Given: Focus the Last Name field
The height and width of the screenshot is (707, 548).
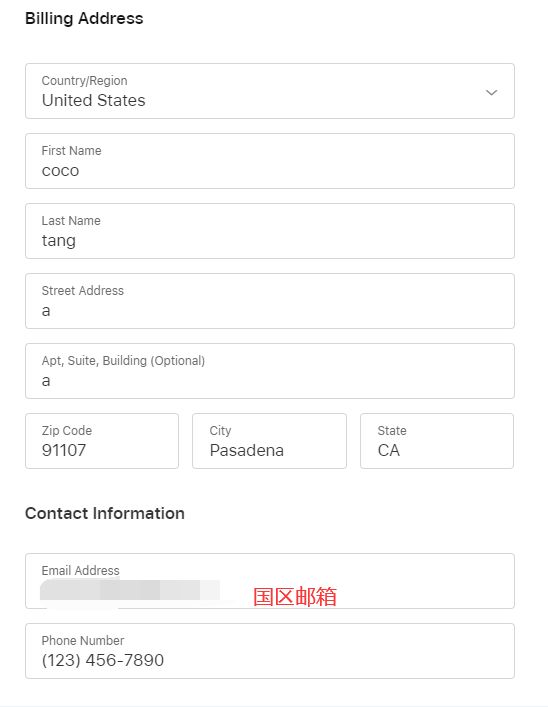Looking at the screenshot, I should 270,231.
